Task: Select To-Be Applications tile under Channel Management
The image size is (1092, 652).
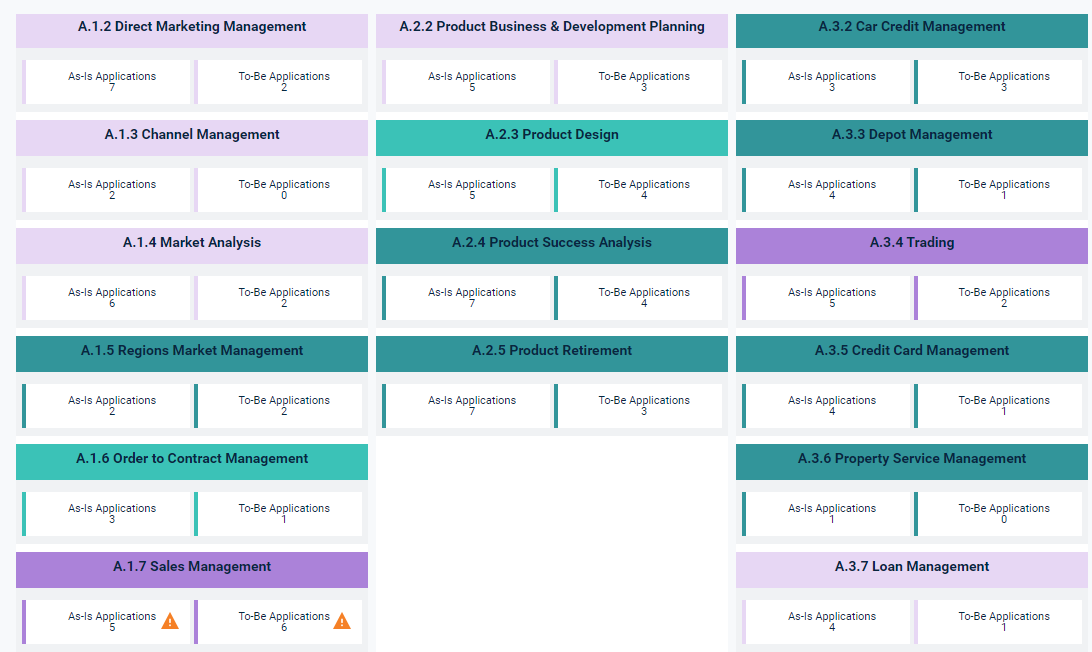Action: point(280,190)
